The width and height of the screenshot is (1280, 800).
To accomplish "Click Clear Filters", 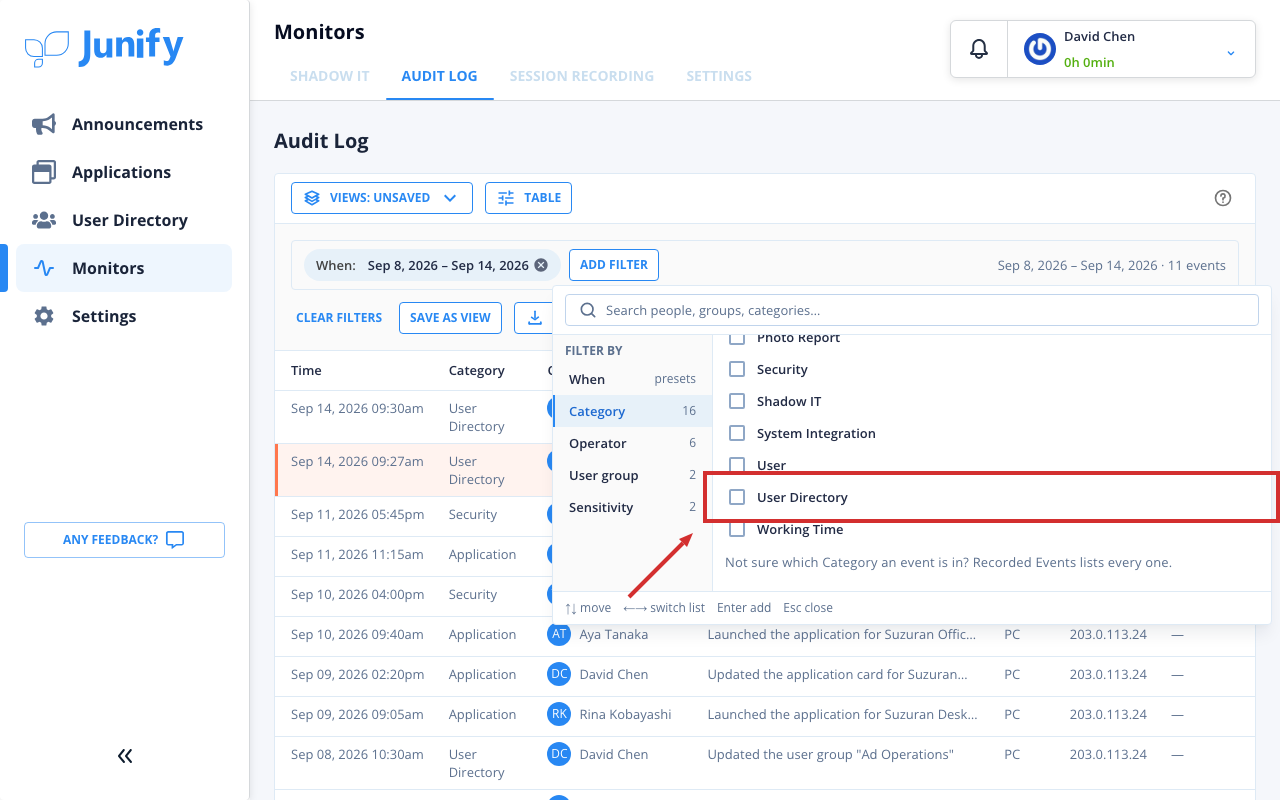I will coord(339,318).
